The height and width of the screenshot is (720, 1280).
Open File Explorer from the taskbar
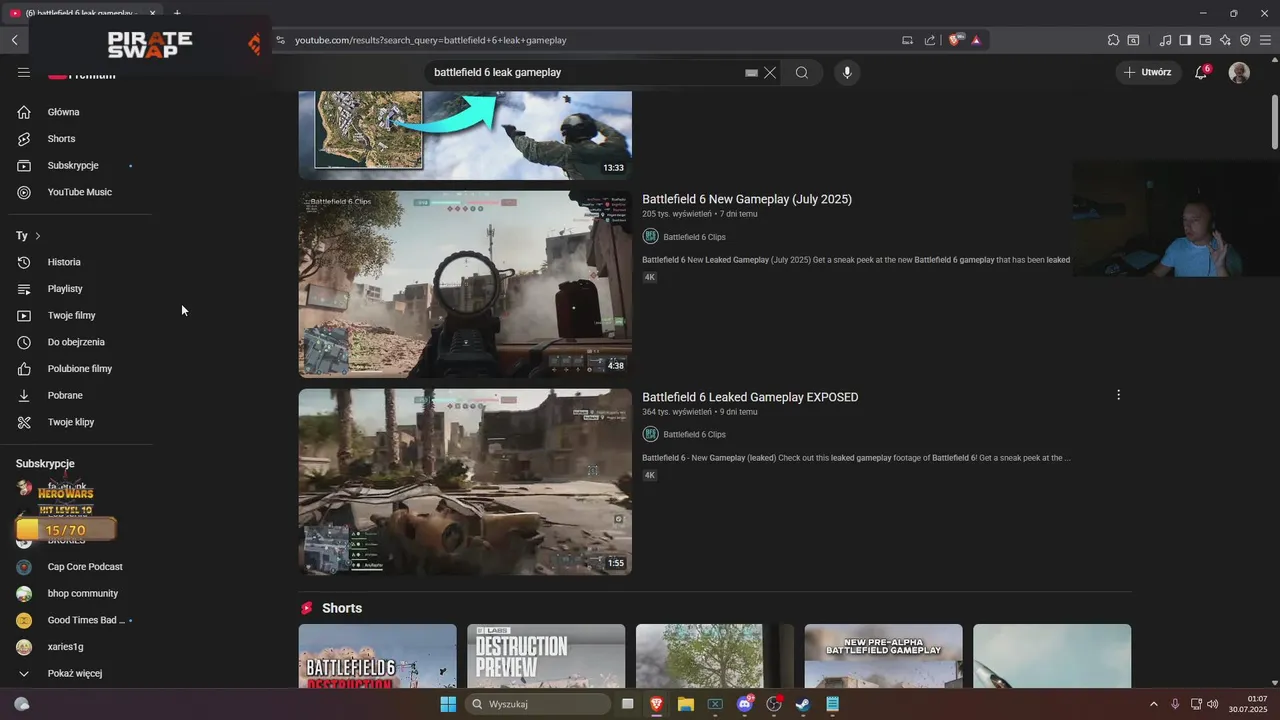(x=686, y=704)
